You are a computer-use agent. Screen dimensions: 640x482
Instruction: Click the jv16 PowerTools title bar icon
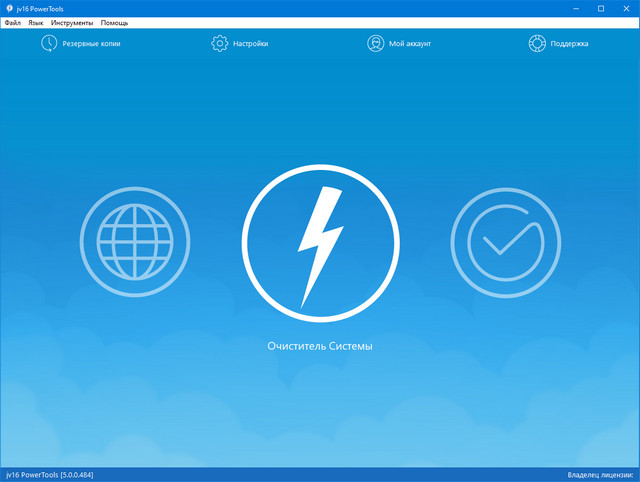click(x=9, y=8)
